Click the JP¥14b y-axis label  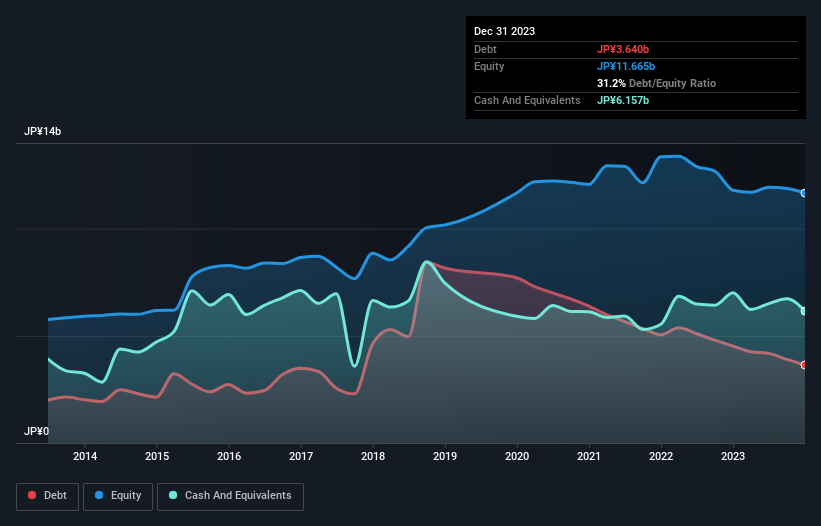(42, 131)
